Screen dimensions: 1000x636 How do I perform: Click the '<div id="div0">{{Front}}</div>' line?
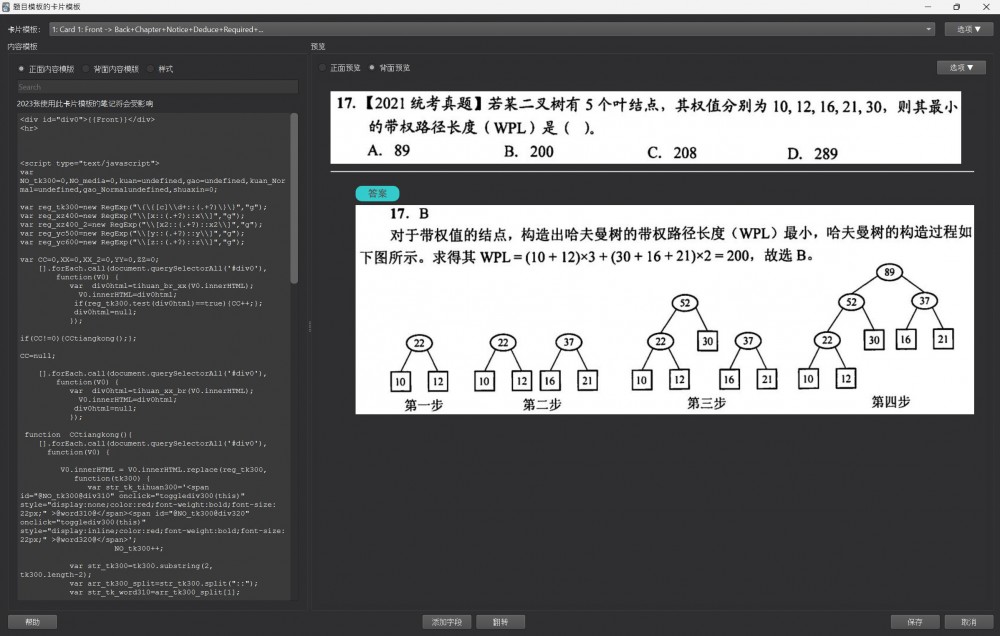pos(87,119)
